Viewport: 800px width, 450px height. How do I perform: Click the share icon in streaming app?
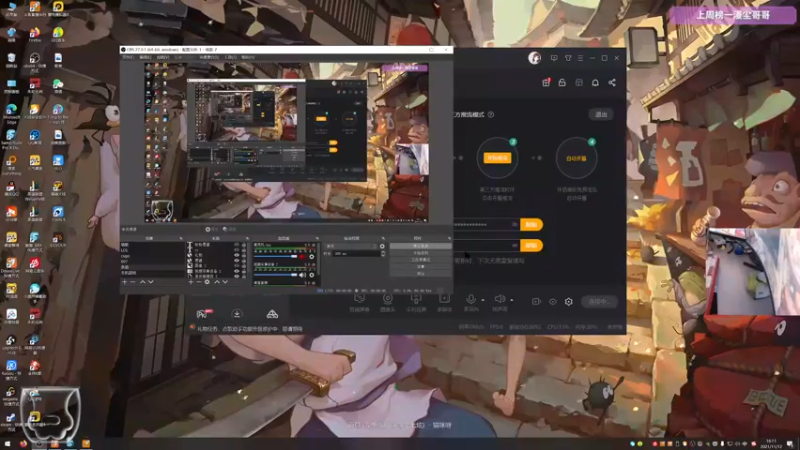pyautogui.click(x=612, y=83)
